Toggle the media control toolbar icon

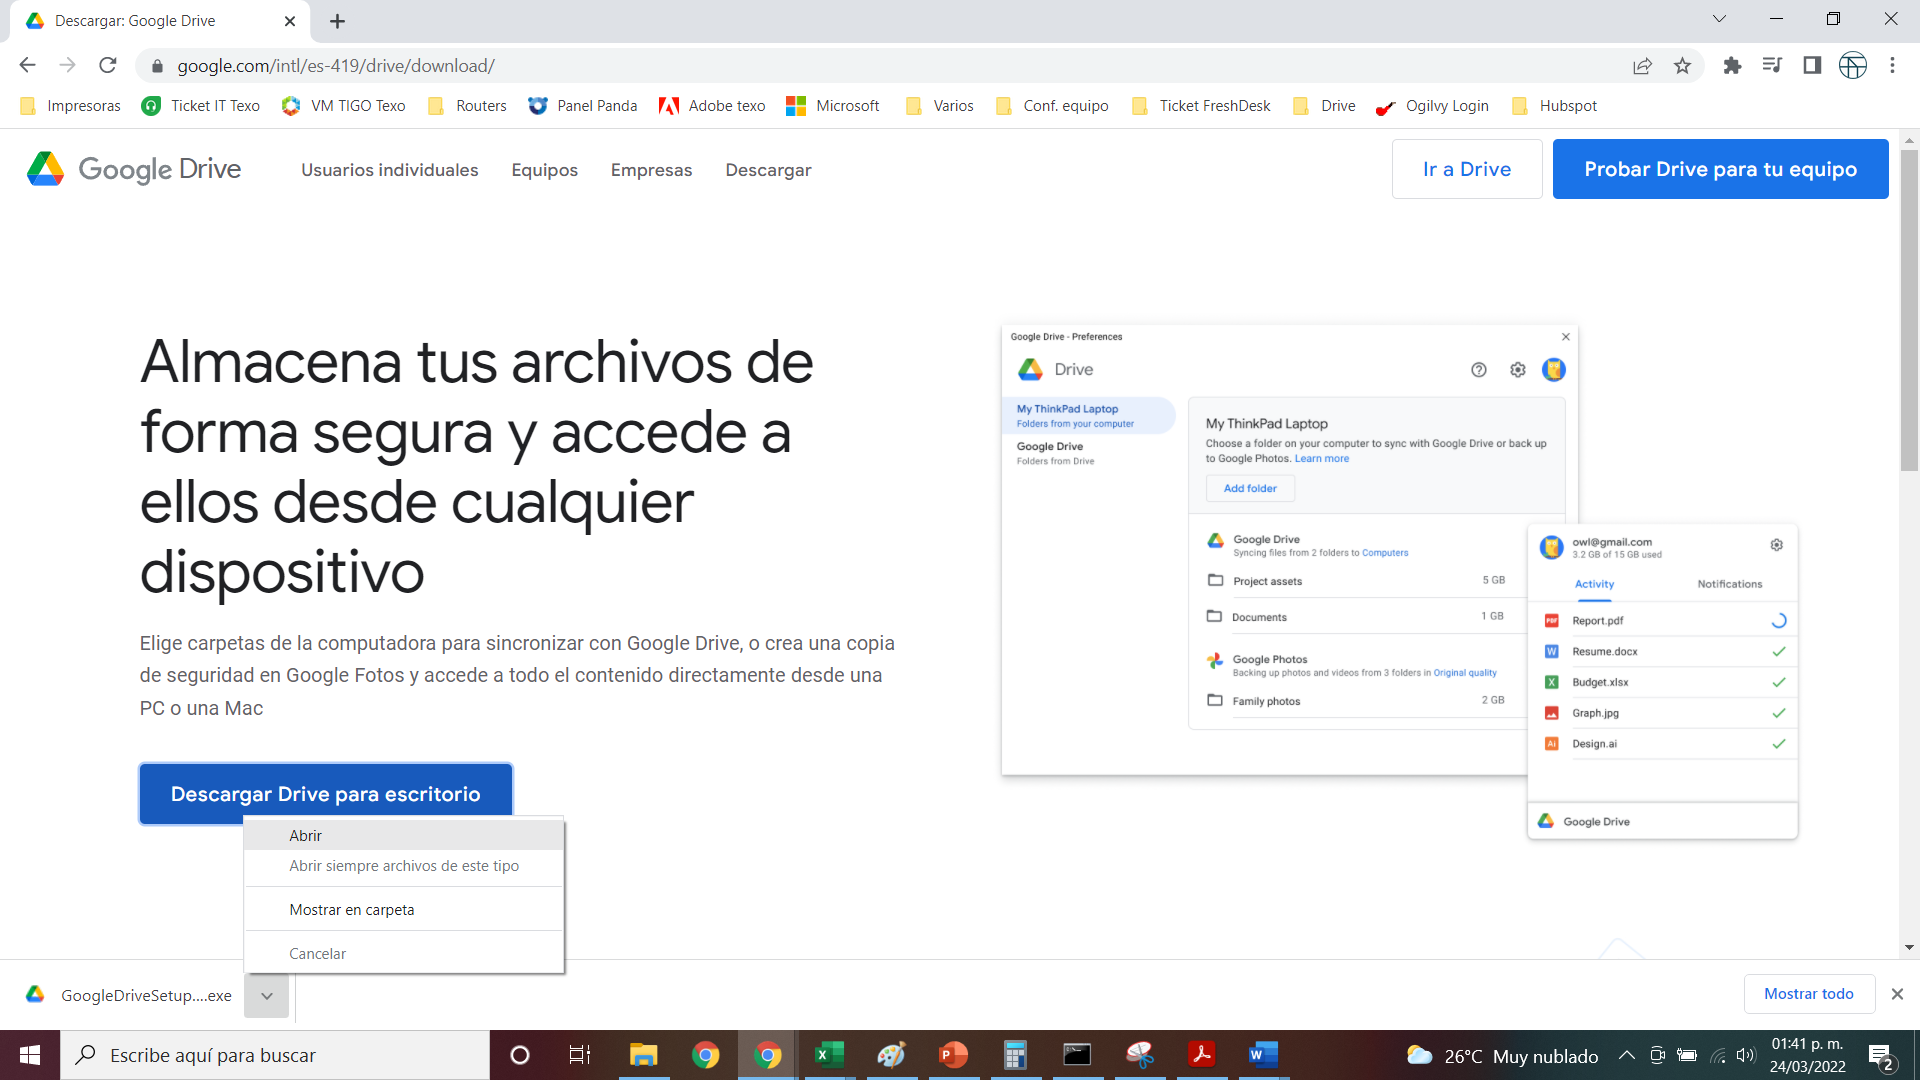(1772, 66)
